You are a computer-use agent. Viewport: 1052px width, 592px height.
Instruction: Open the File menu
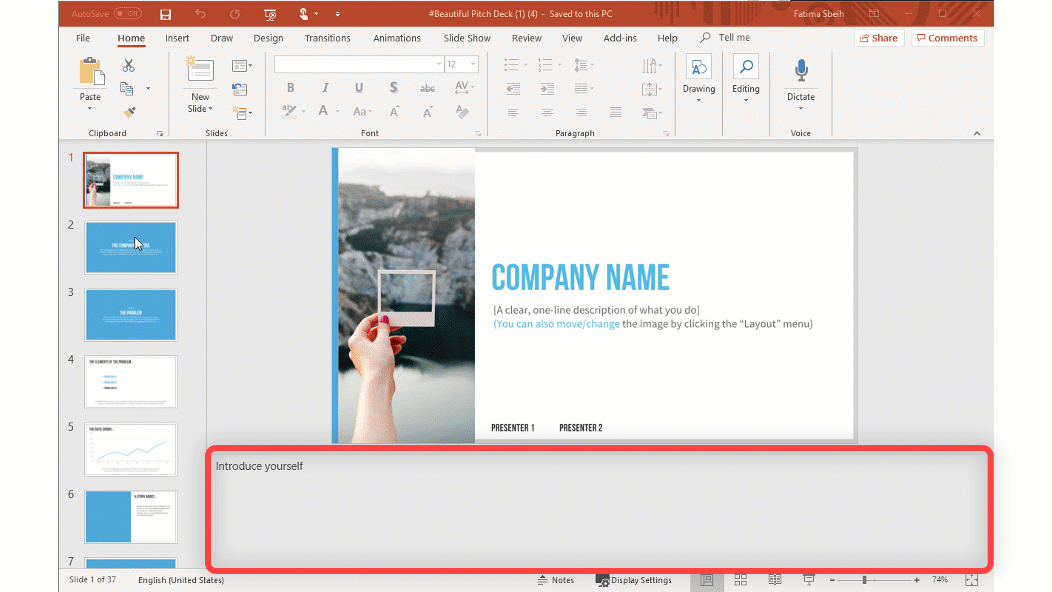(x=83, y=38)
